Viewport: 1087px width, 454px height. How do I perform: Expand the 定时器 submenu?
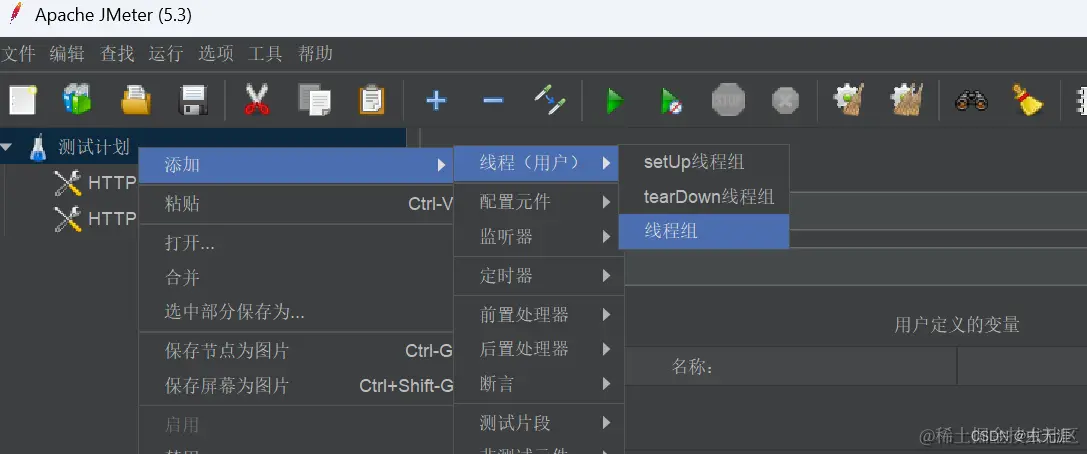click(537, 276)
